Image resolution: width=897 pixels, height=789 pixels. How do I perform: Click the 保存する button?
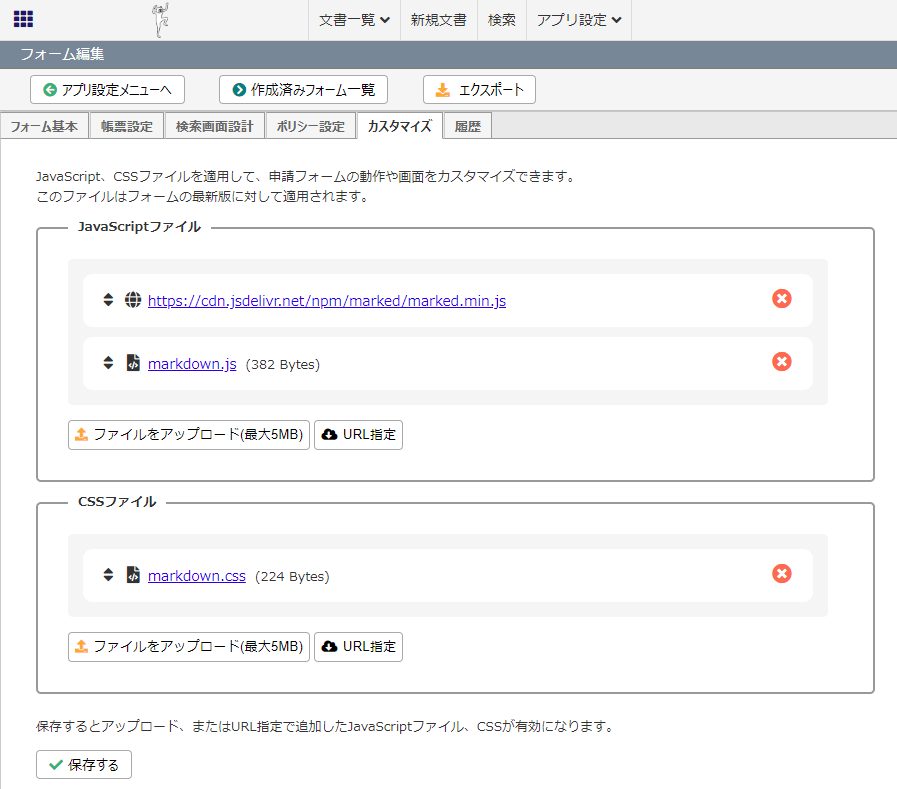pos(84,764)
